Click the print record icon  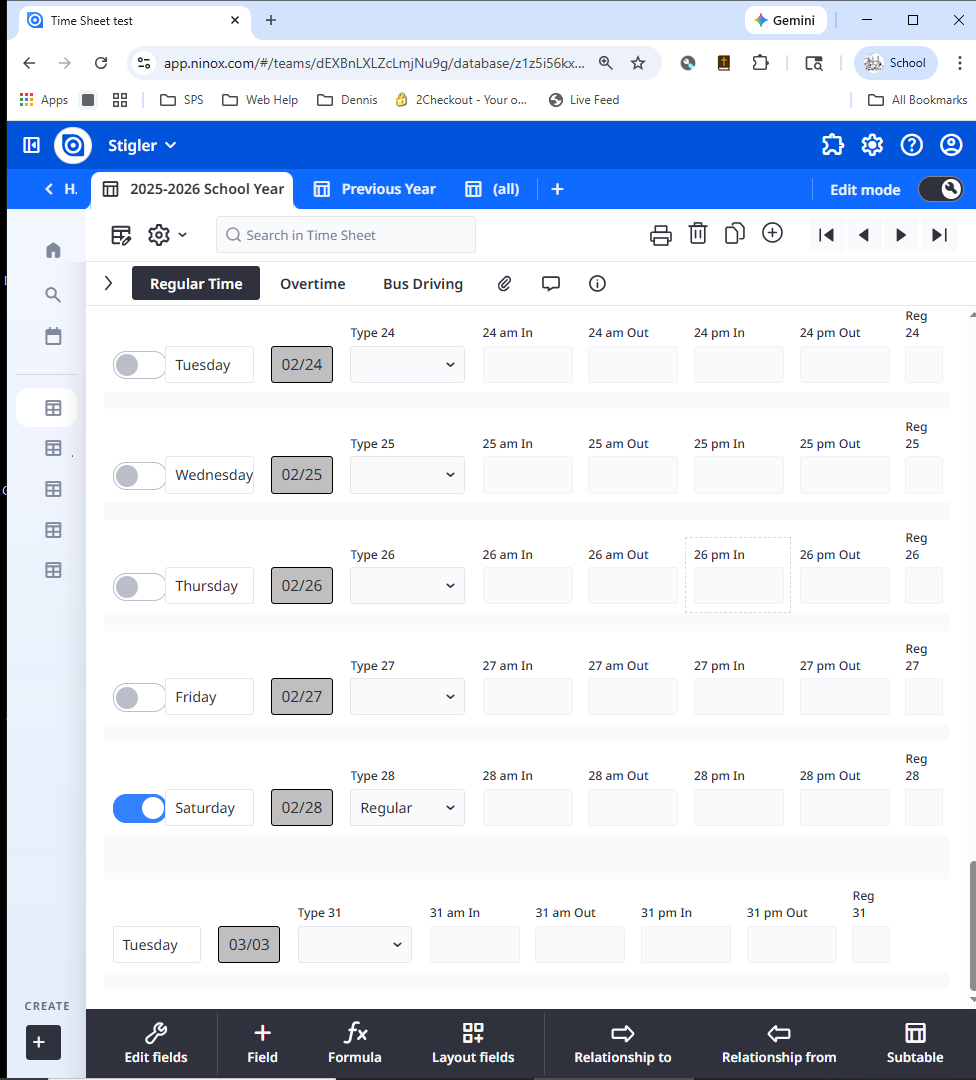[x=660, y=235]
